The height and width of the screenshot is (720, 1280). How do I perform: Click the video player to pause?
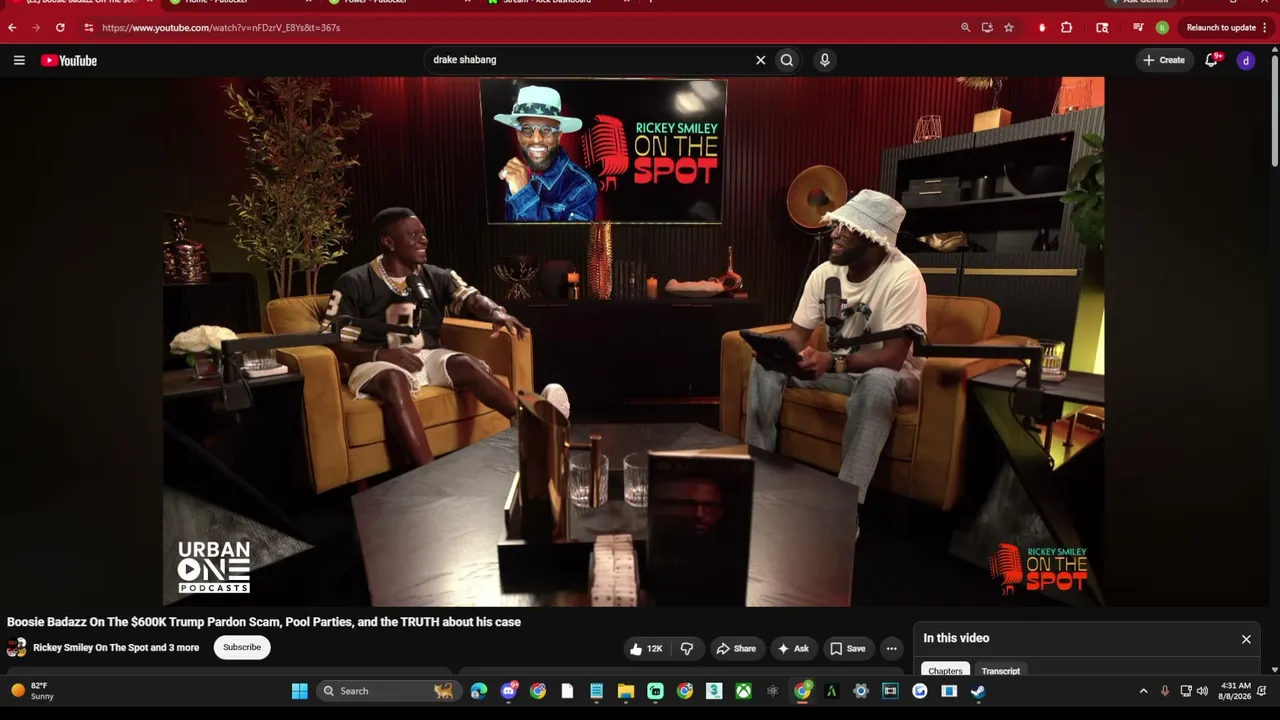[x=634, y=341]
